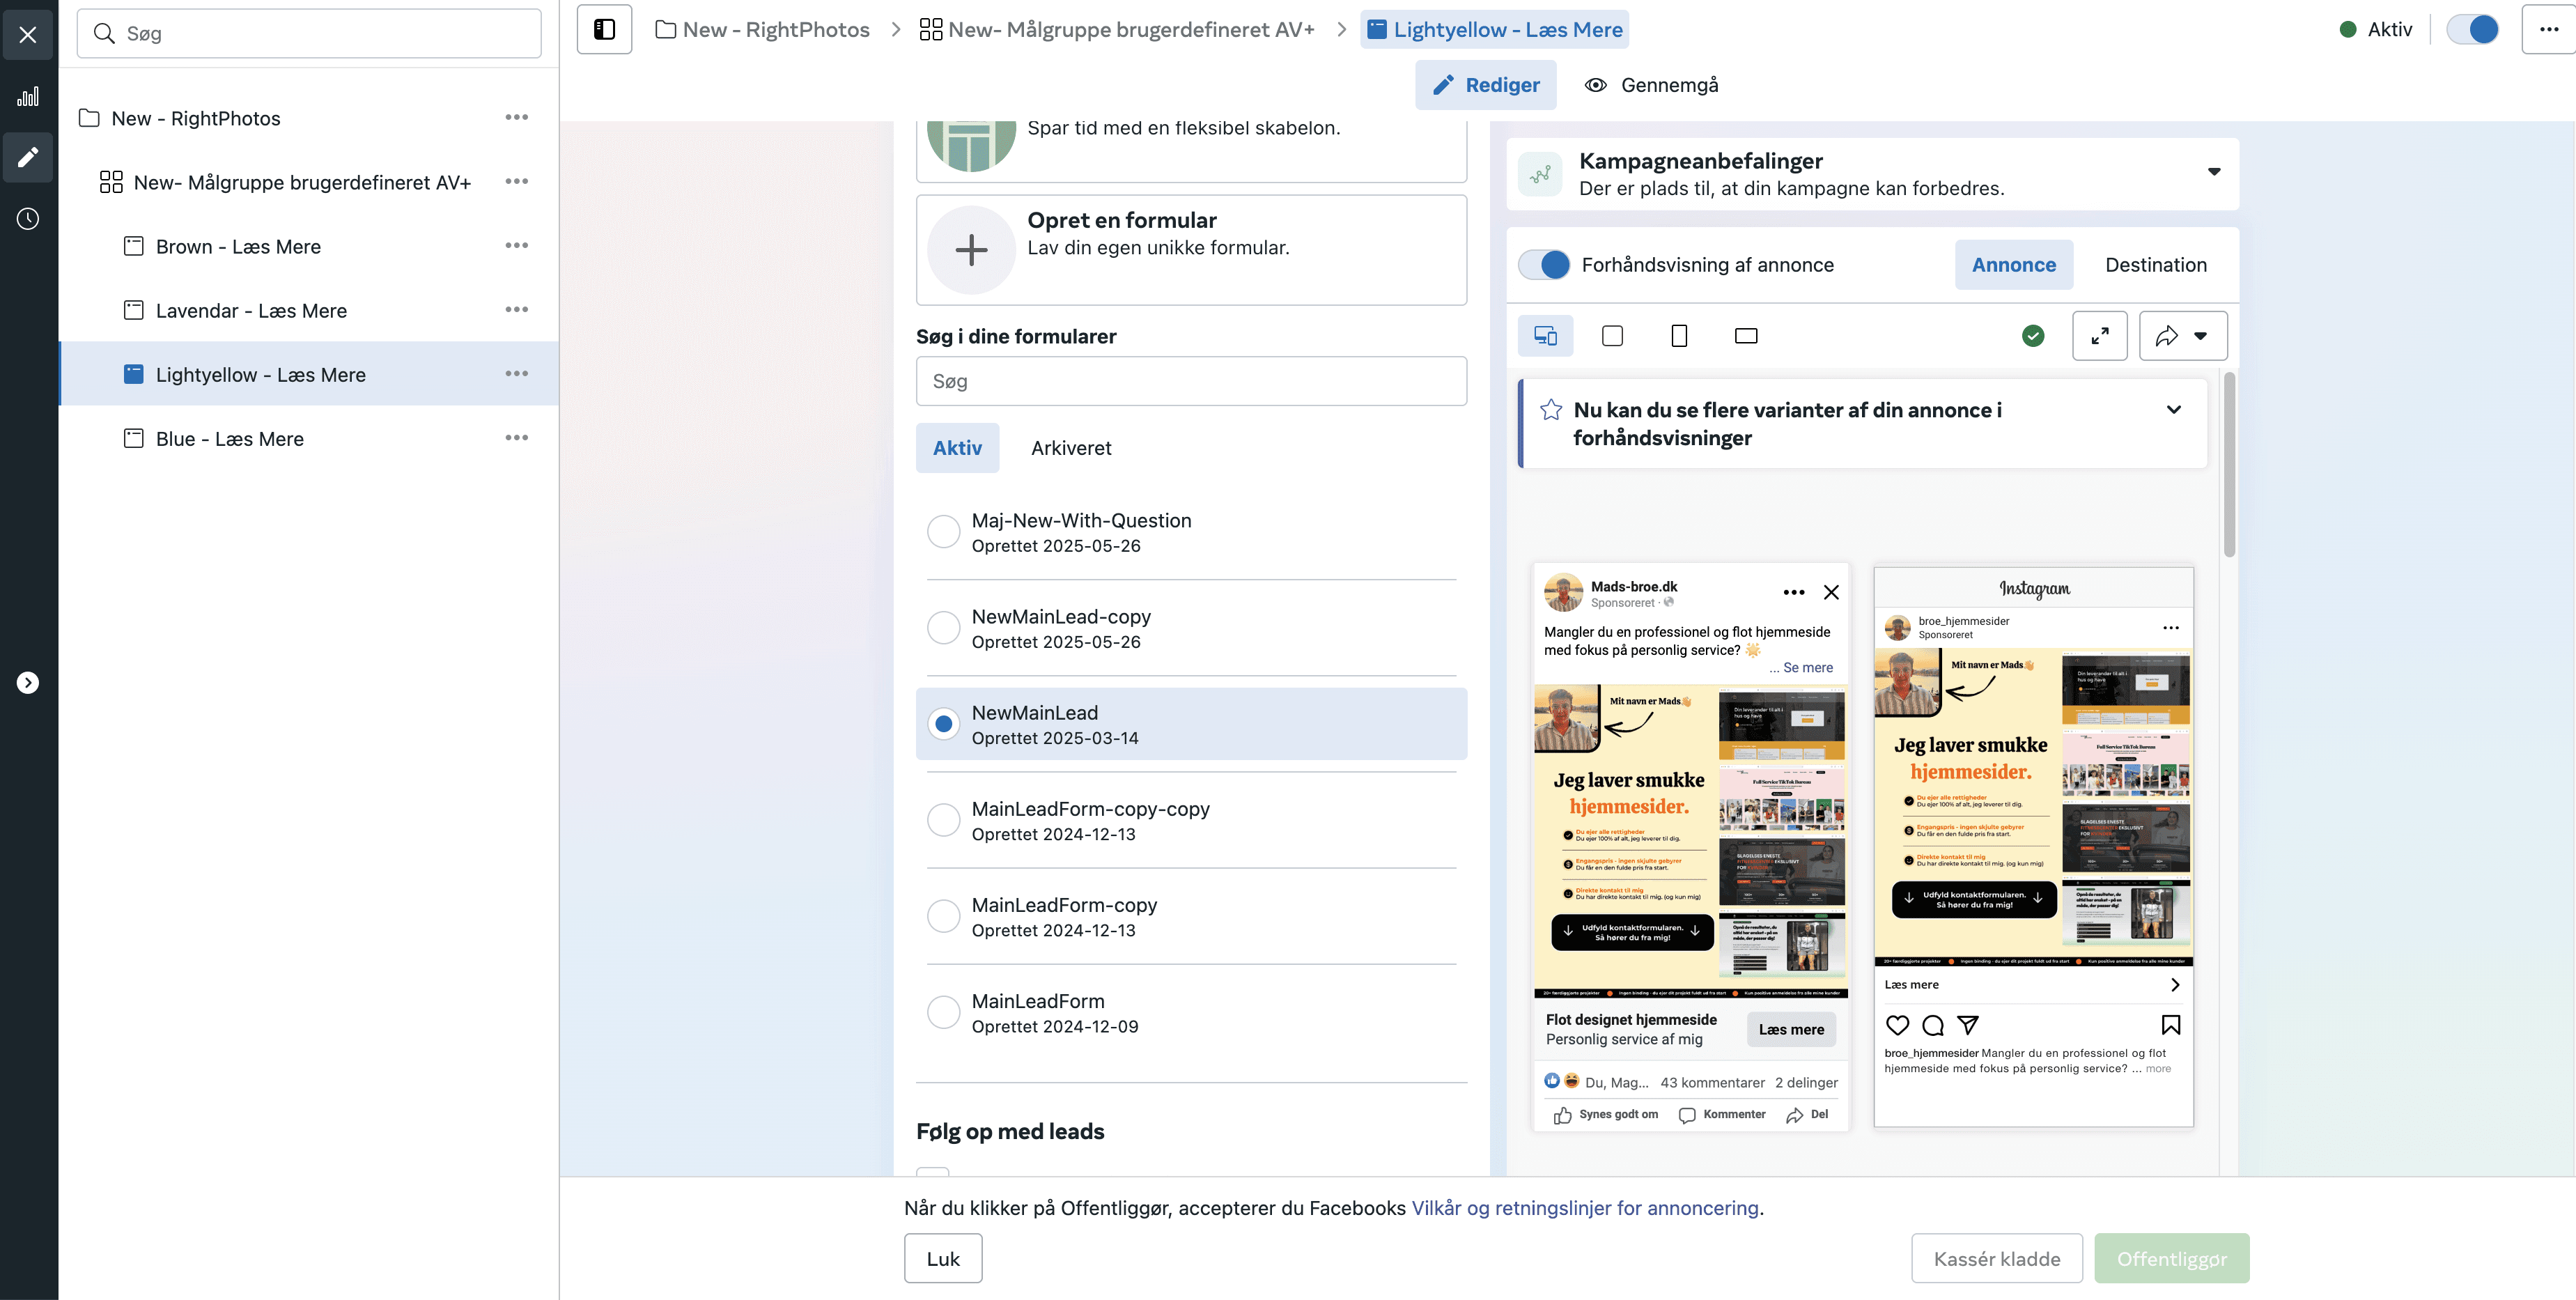Click Se mere in the Facebook preview
Viewport: 2576px width, 1300px height.
[1807, 667]
